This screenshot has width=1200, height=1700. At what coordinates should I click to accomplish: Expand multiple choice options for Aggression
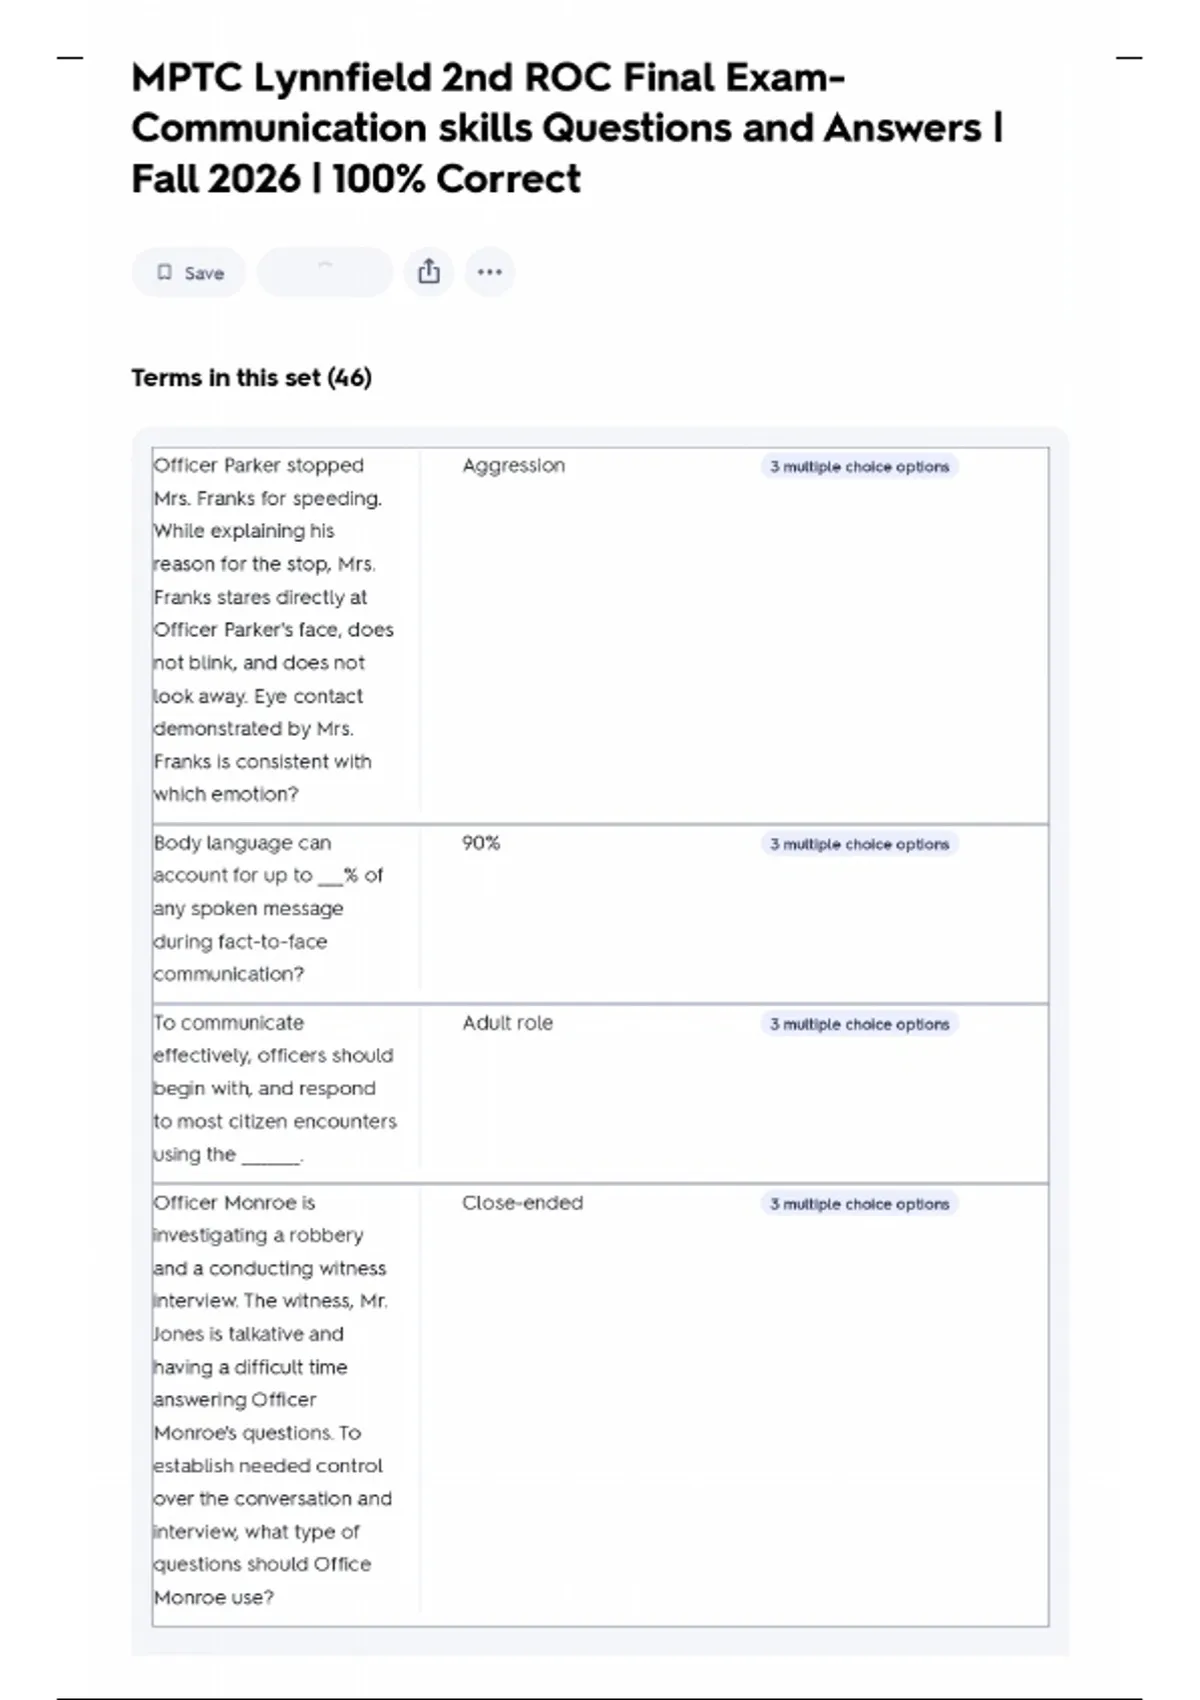coord(859,467)
